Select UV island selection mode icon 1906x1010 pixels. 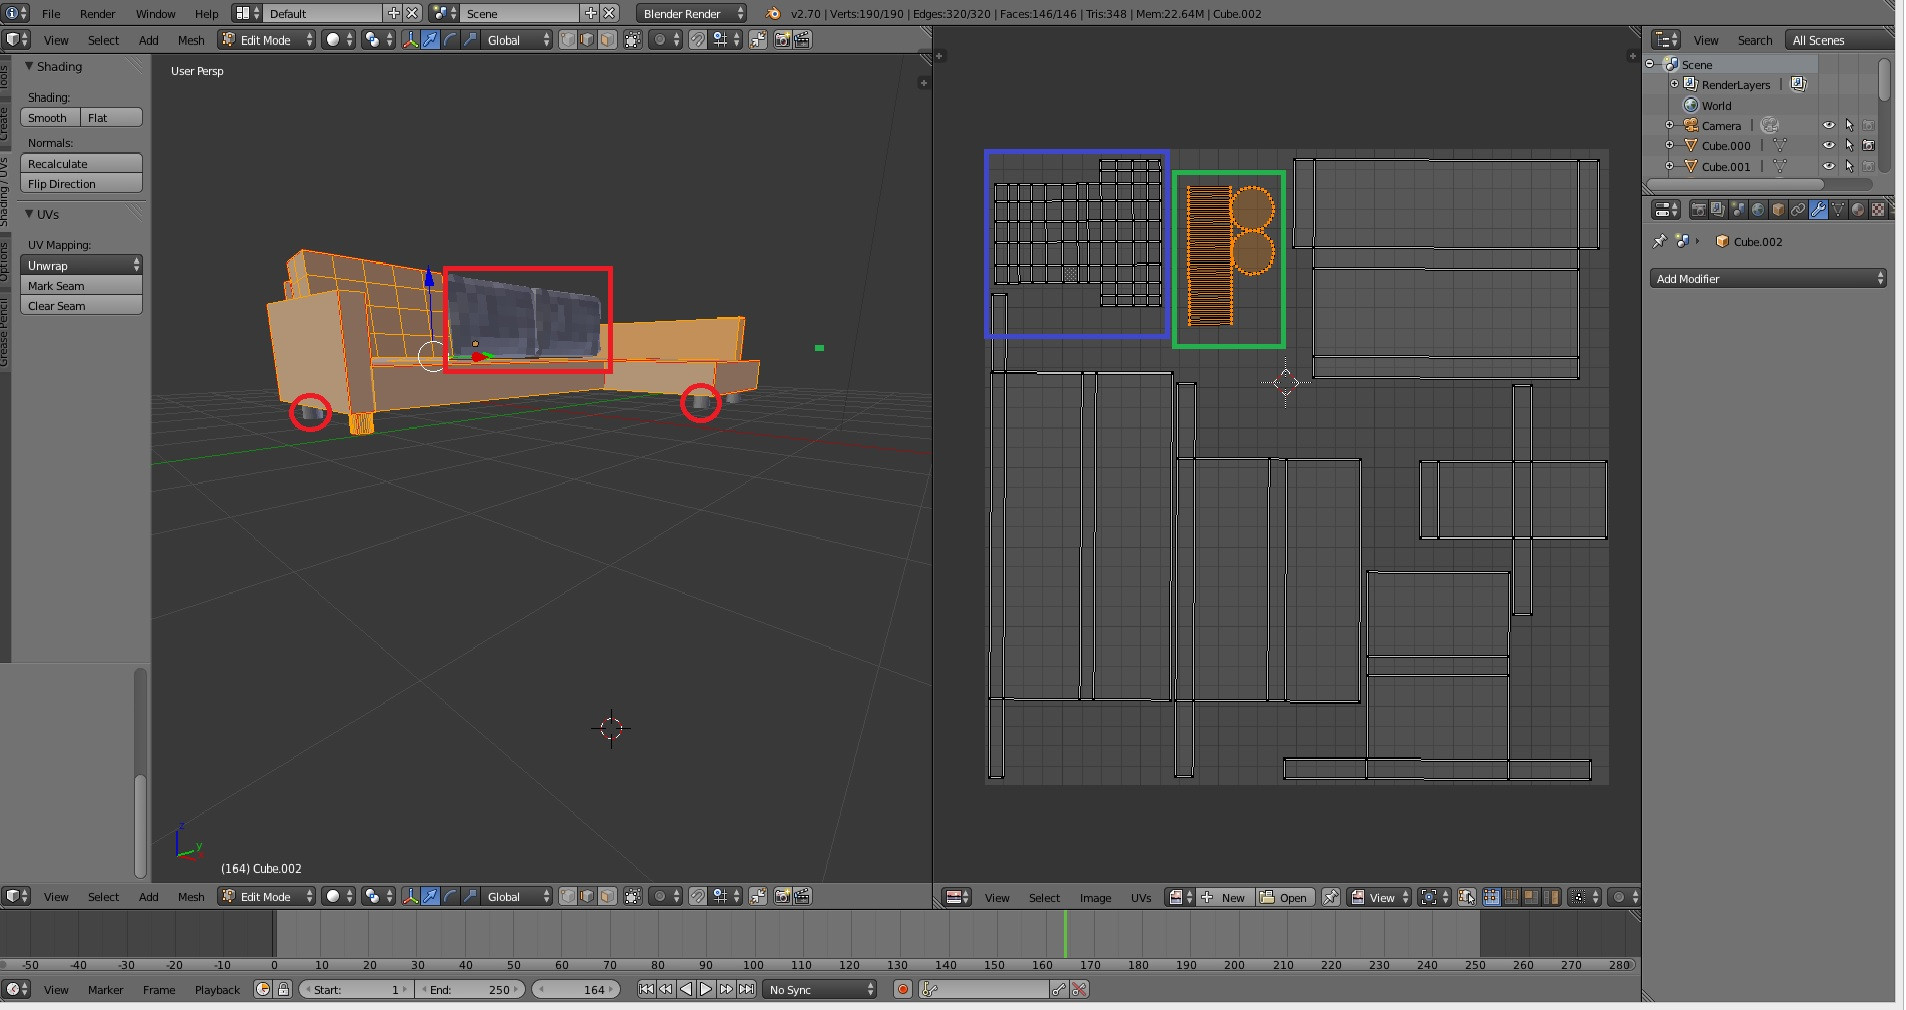(1550, 897)
